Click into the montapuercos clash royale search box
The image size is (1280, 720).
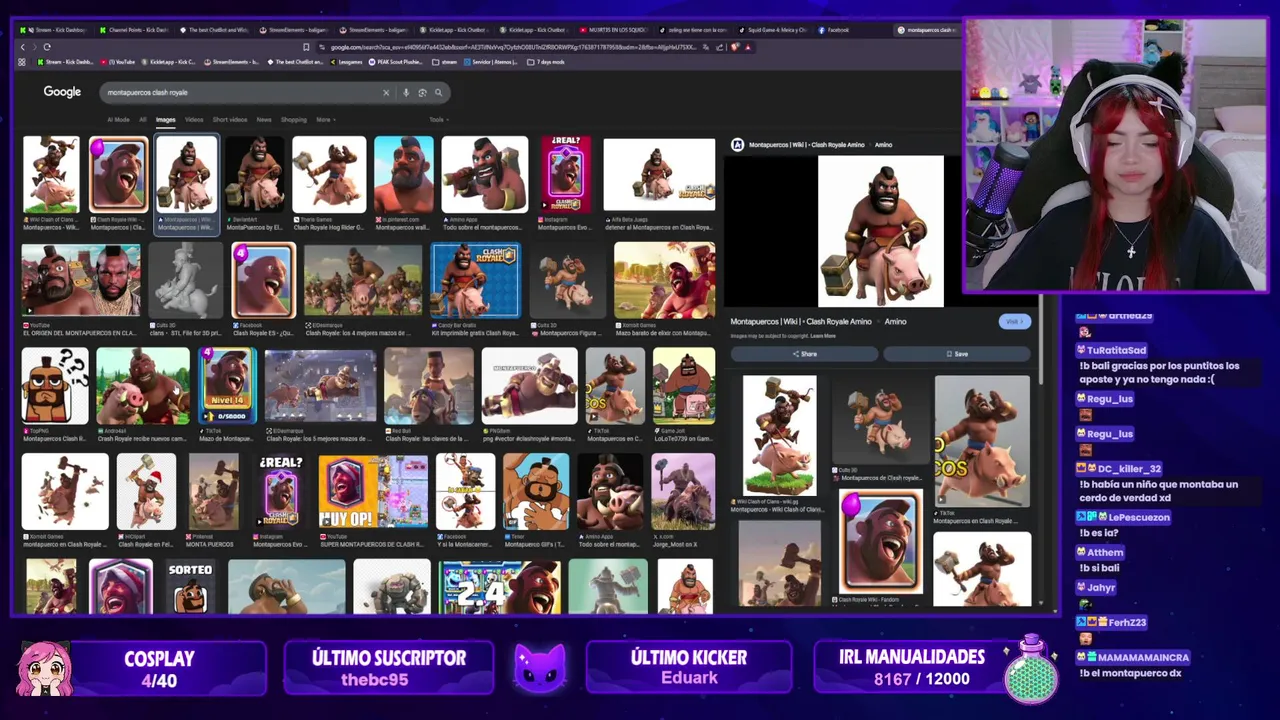tap(240, 92)
